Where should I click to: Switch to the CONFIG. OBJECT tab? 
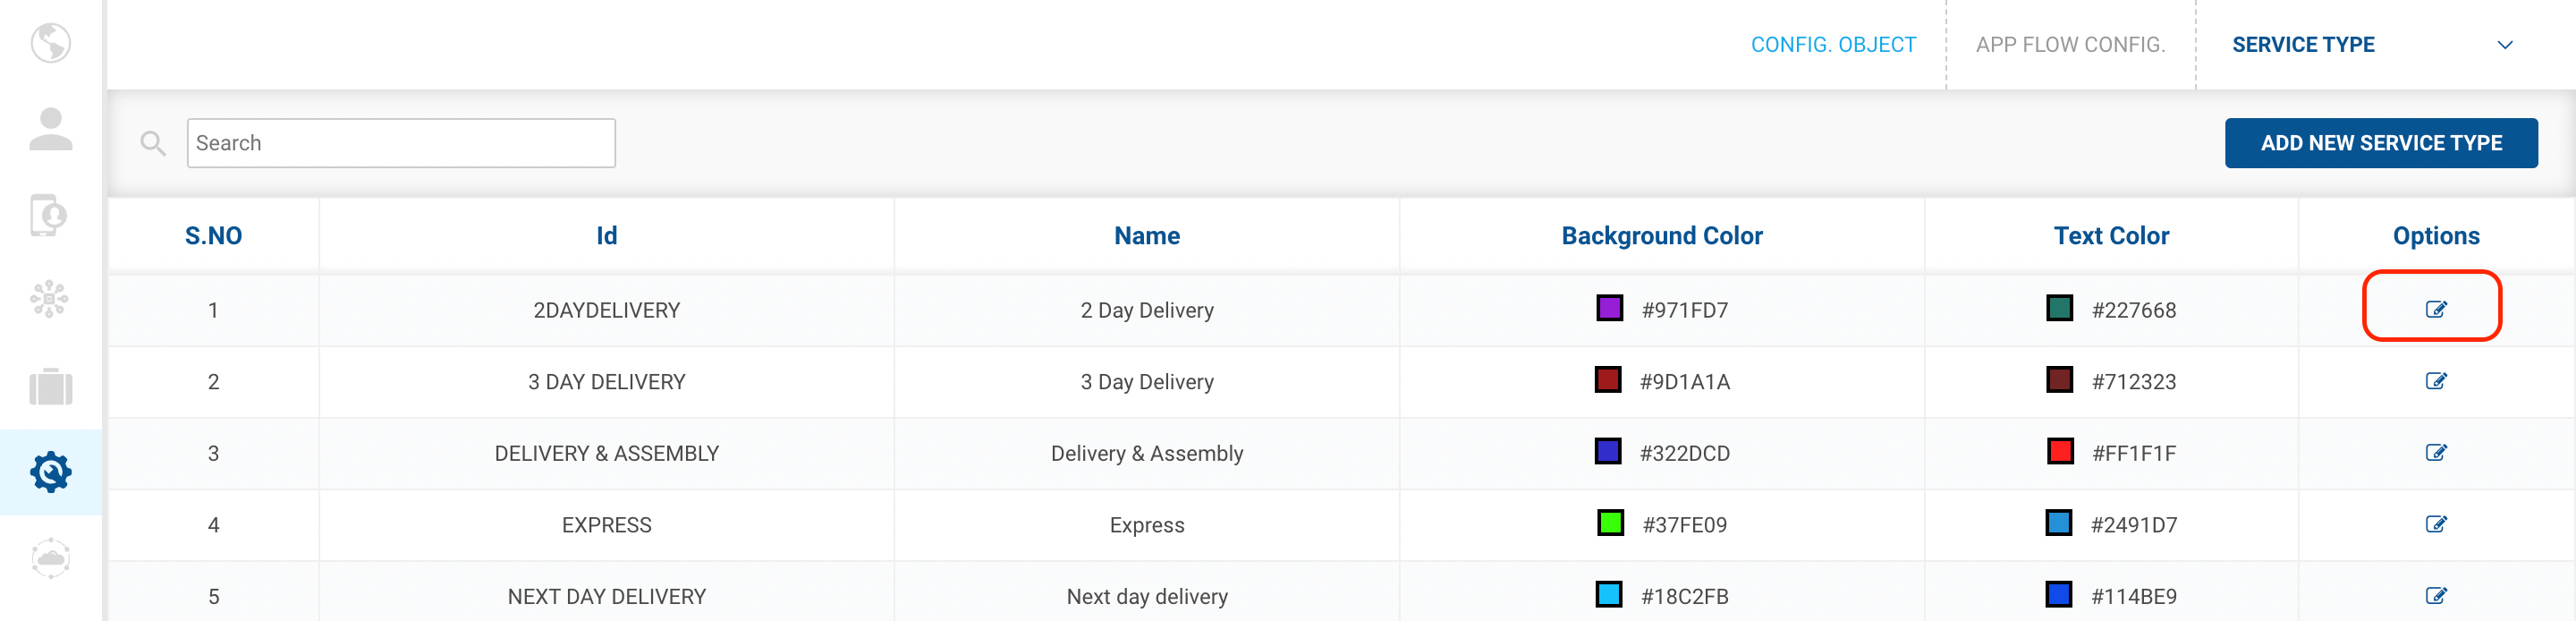(x=1833, y=45)
